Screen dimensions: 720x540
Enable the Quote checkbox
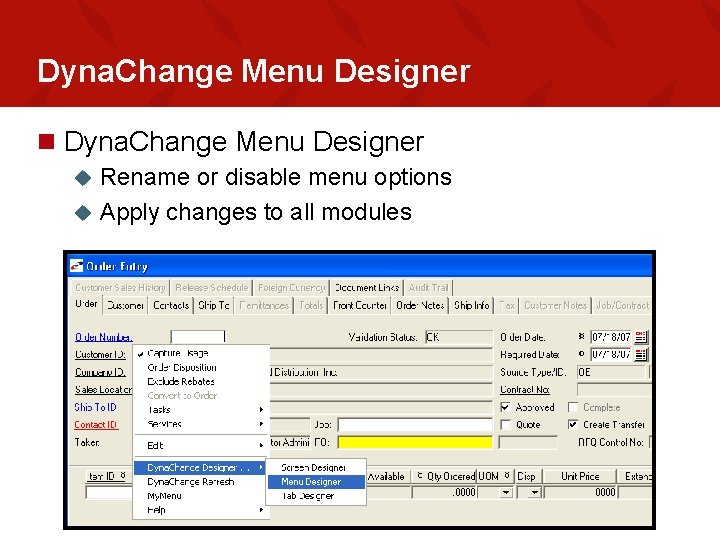click(x=505, y=424)
